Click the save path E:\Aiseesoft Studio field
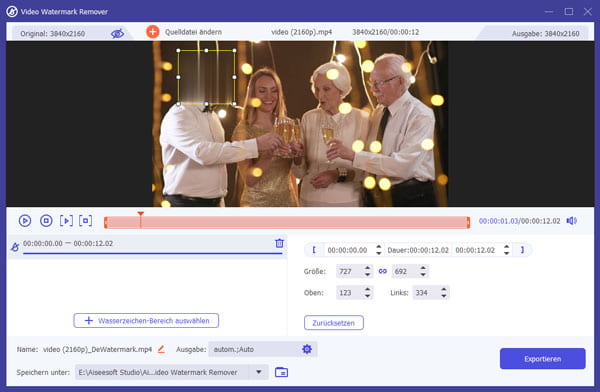The height and width of the screenshot is (392, 600). (x=163, y=372)
